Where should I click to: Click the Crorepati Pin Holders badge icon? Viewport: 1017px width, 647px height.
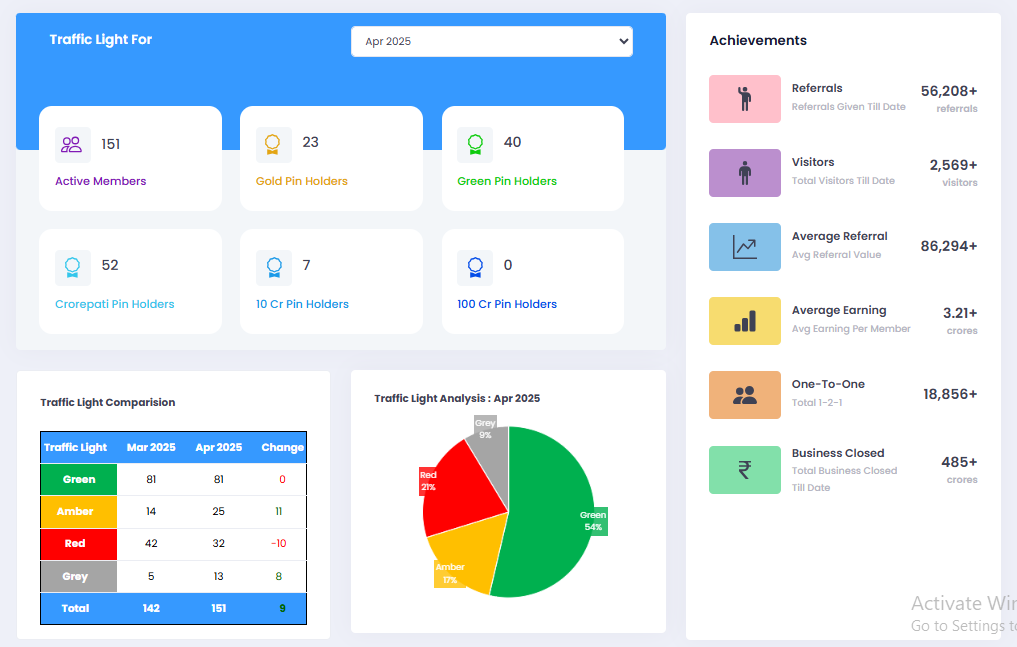point(72,267)
